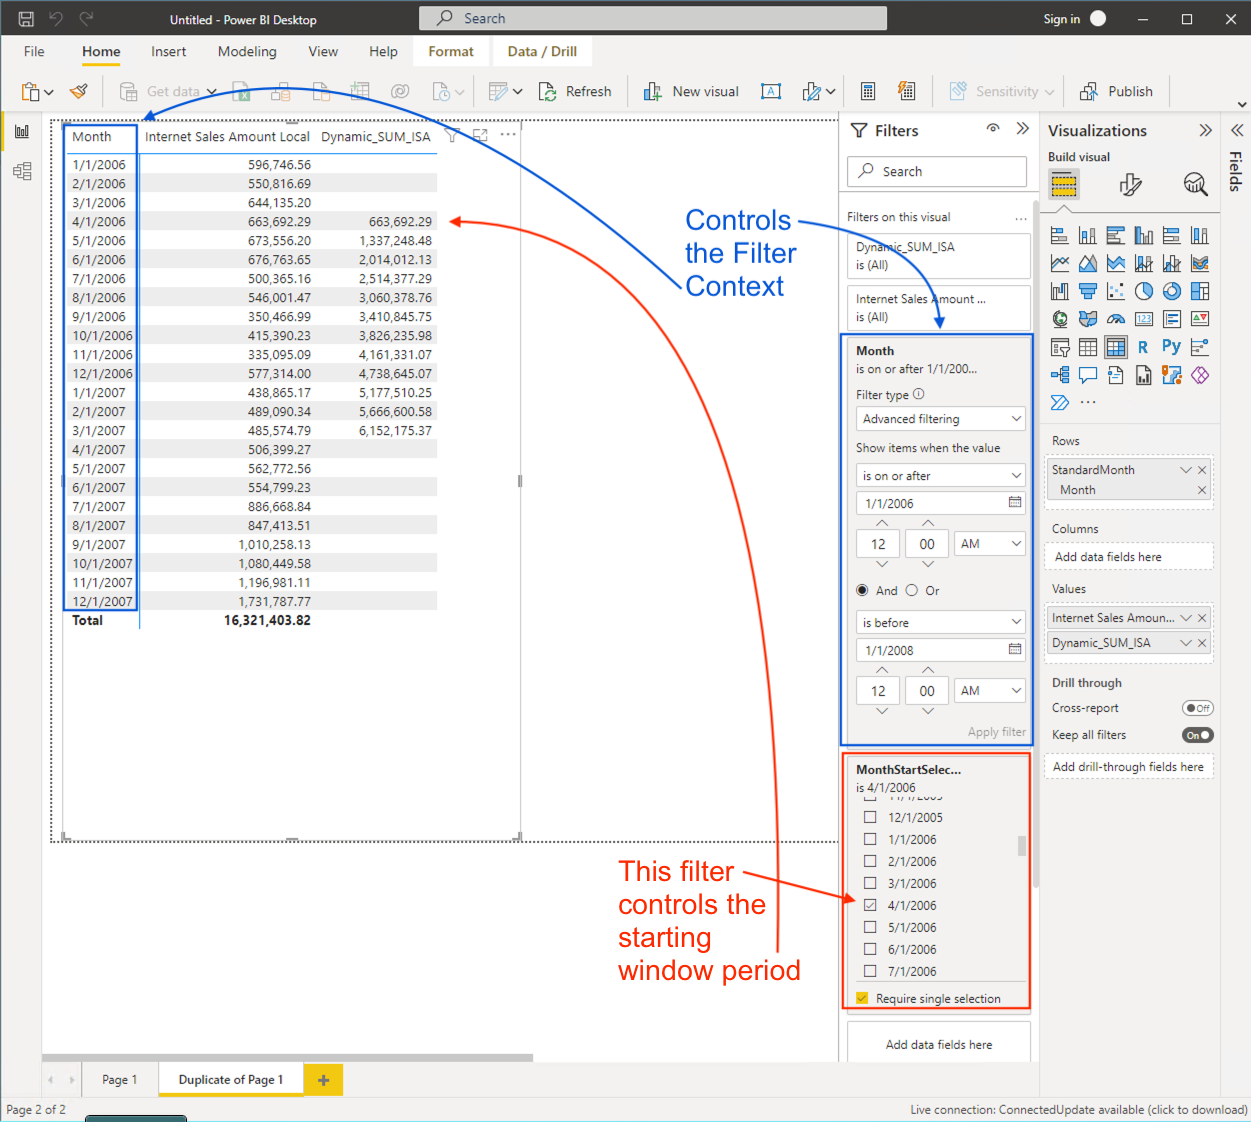Image resolution: width=1251 pixels, height=1122 pixels.
Task: Select the Funnel chart visualization icon
Action: (x=1088, y=291)
